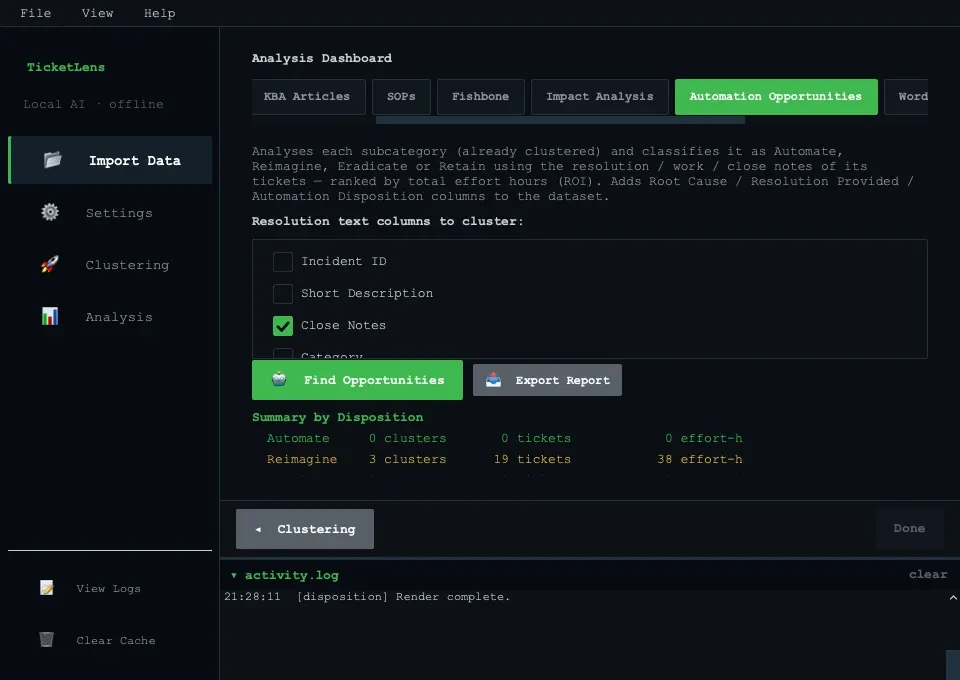The width and height of the screenshot is (960, 680).
Task: Click the '3 clusters' value
Action: click(x=408, y=459)
